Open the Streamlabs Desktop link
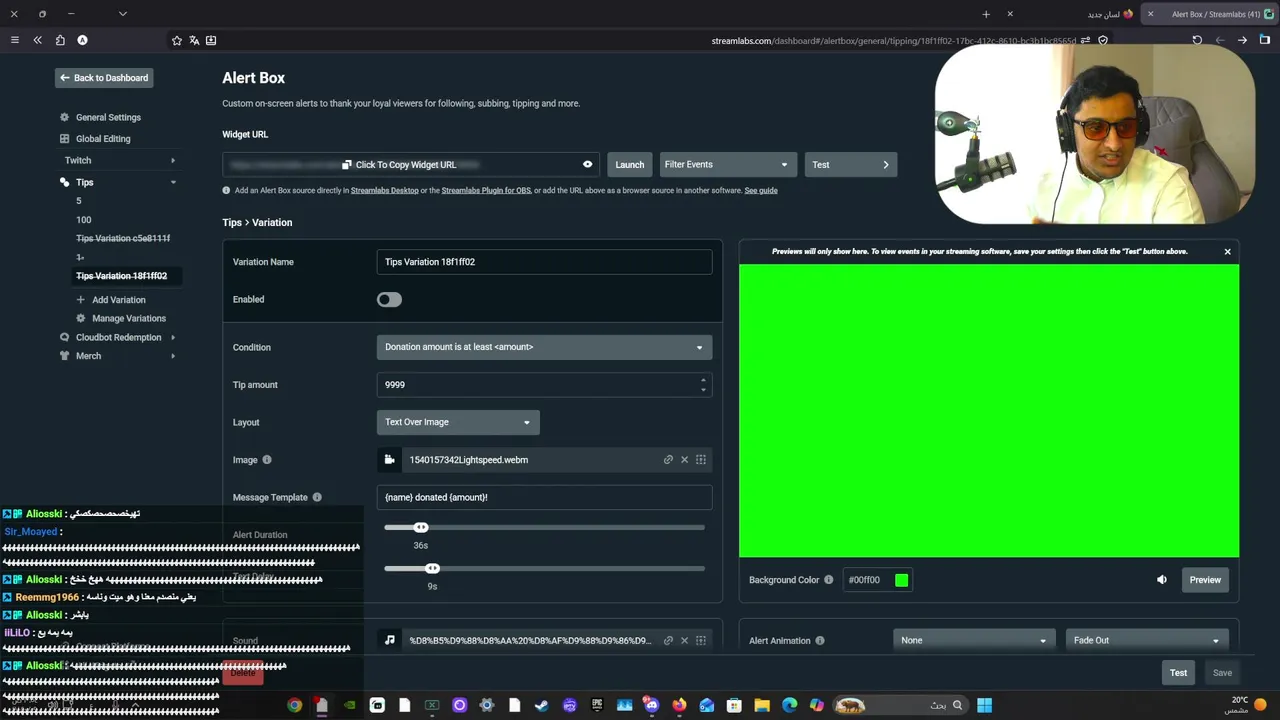Screen dimensions: 1280x720 [x=385, y=190]
